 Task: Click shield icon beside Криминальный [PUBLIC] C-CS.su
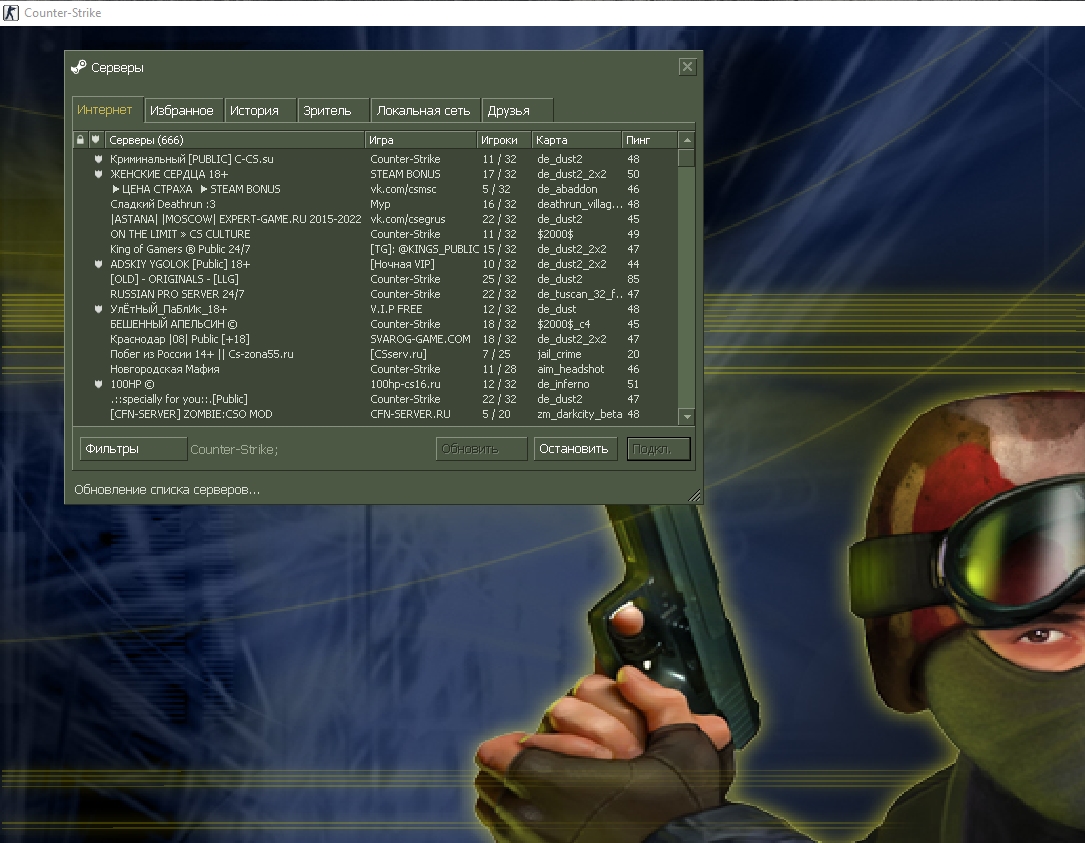tap(98, 159)
